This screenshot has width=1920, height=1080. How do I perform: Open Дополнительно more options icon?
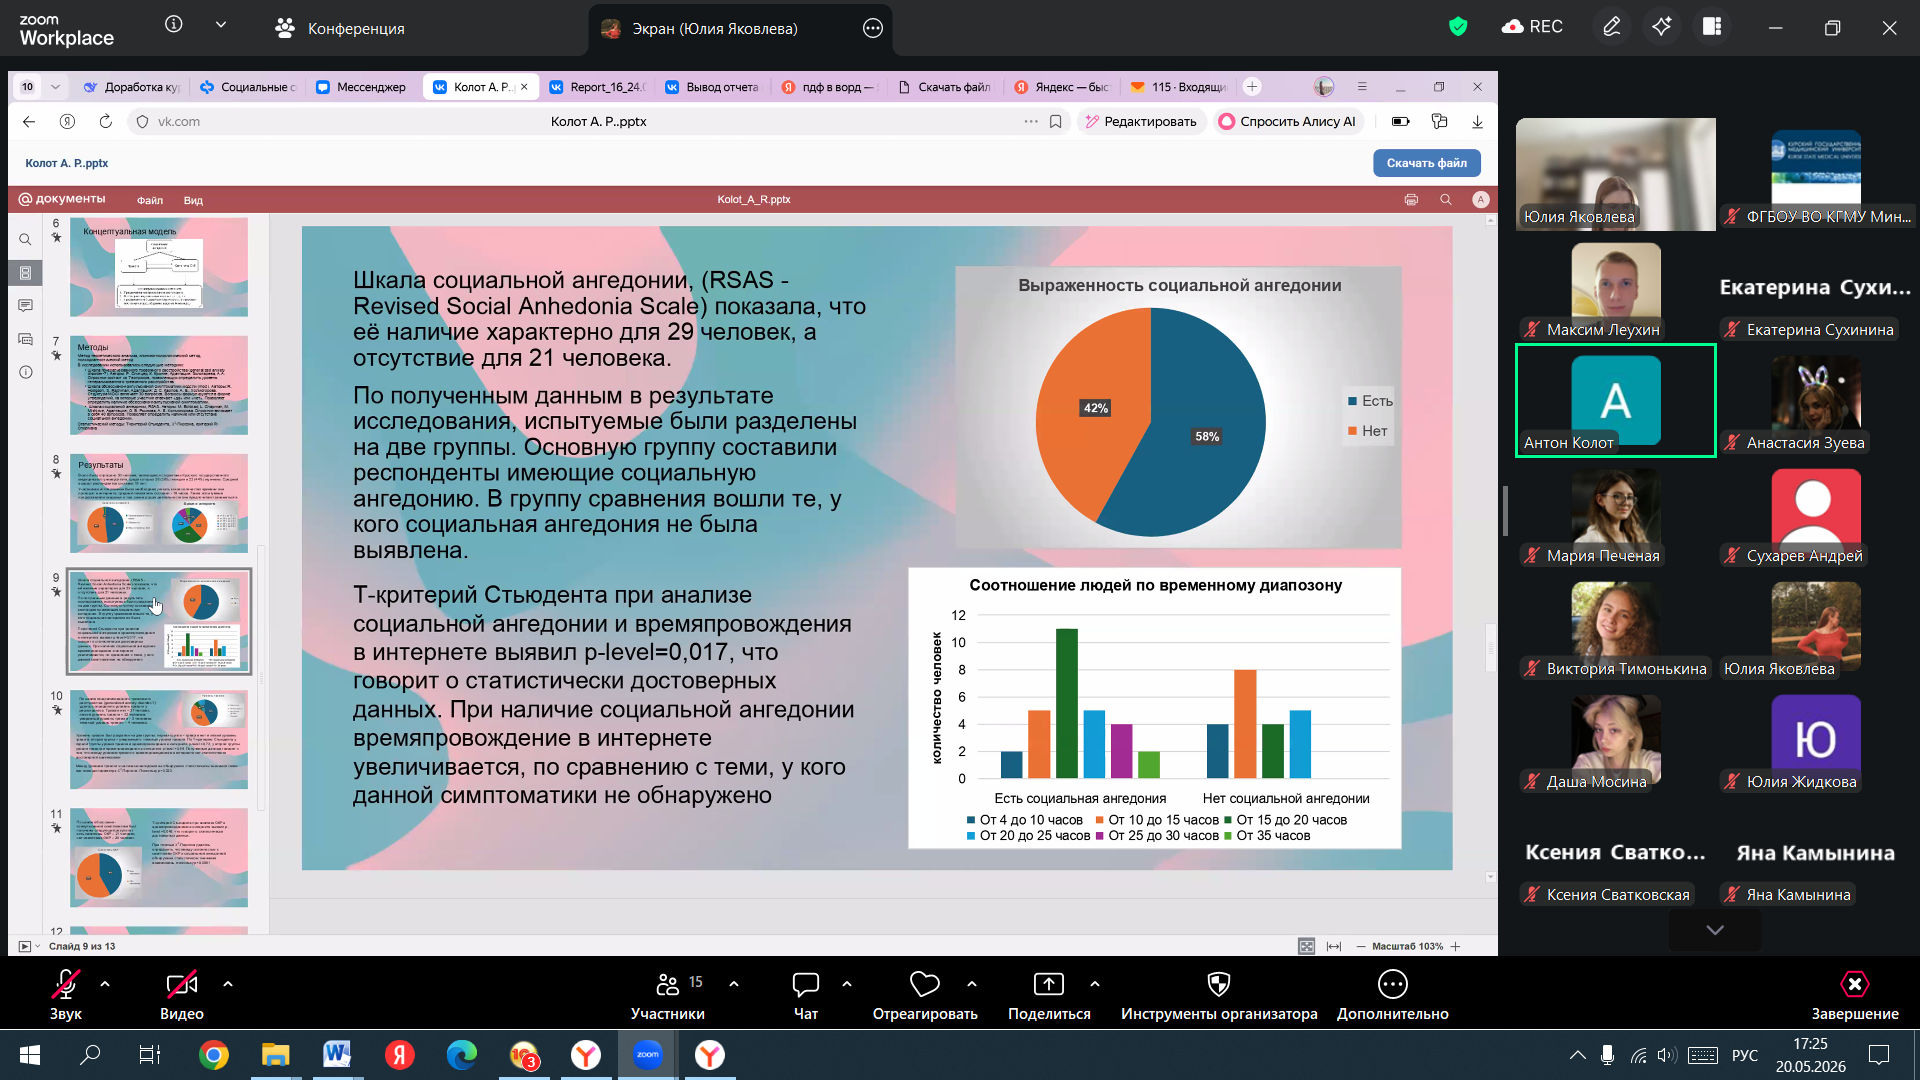coord(1392,984)
